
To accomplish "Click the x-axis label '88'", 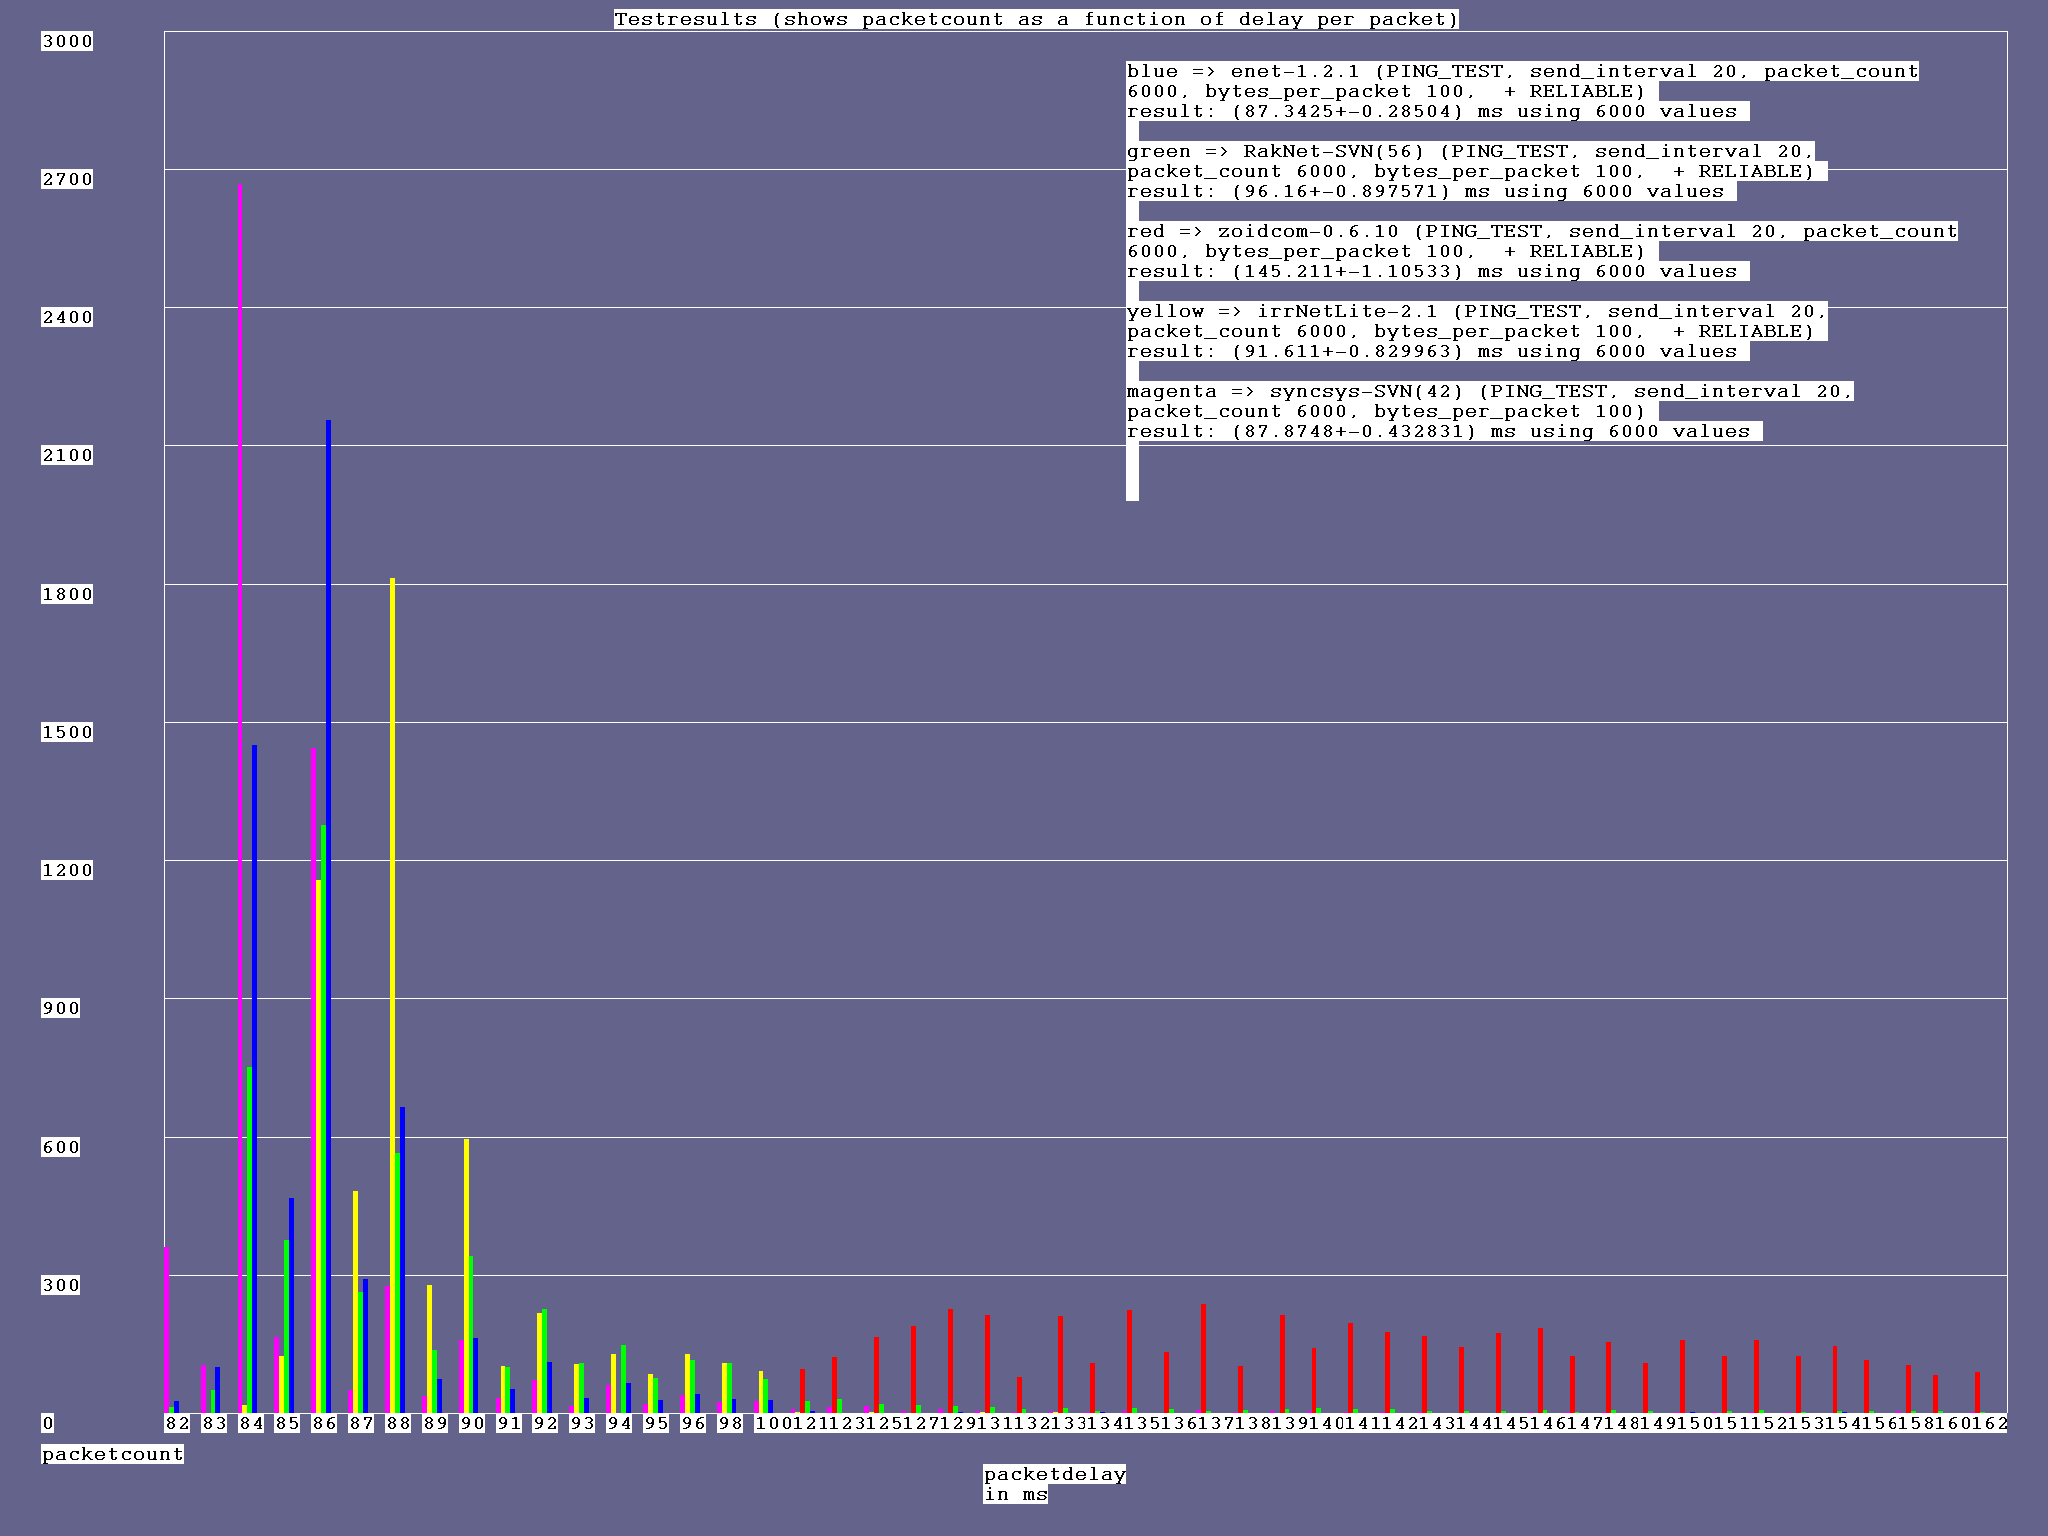I will click(398, 1423).
